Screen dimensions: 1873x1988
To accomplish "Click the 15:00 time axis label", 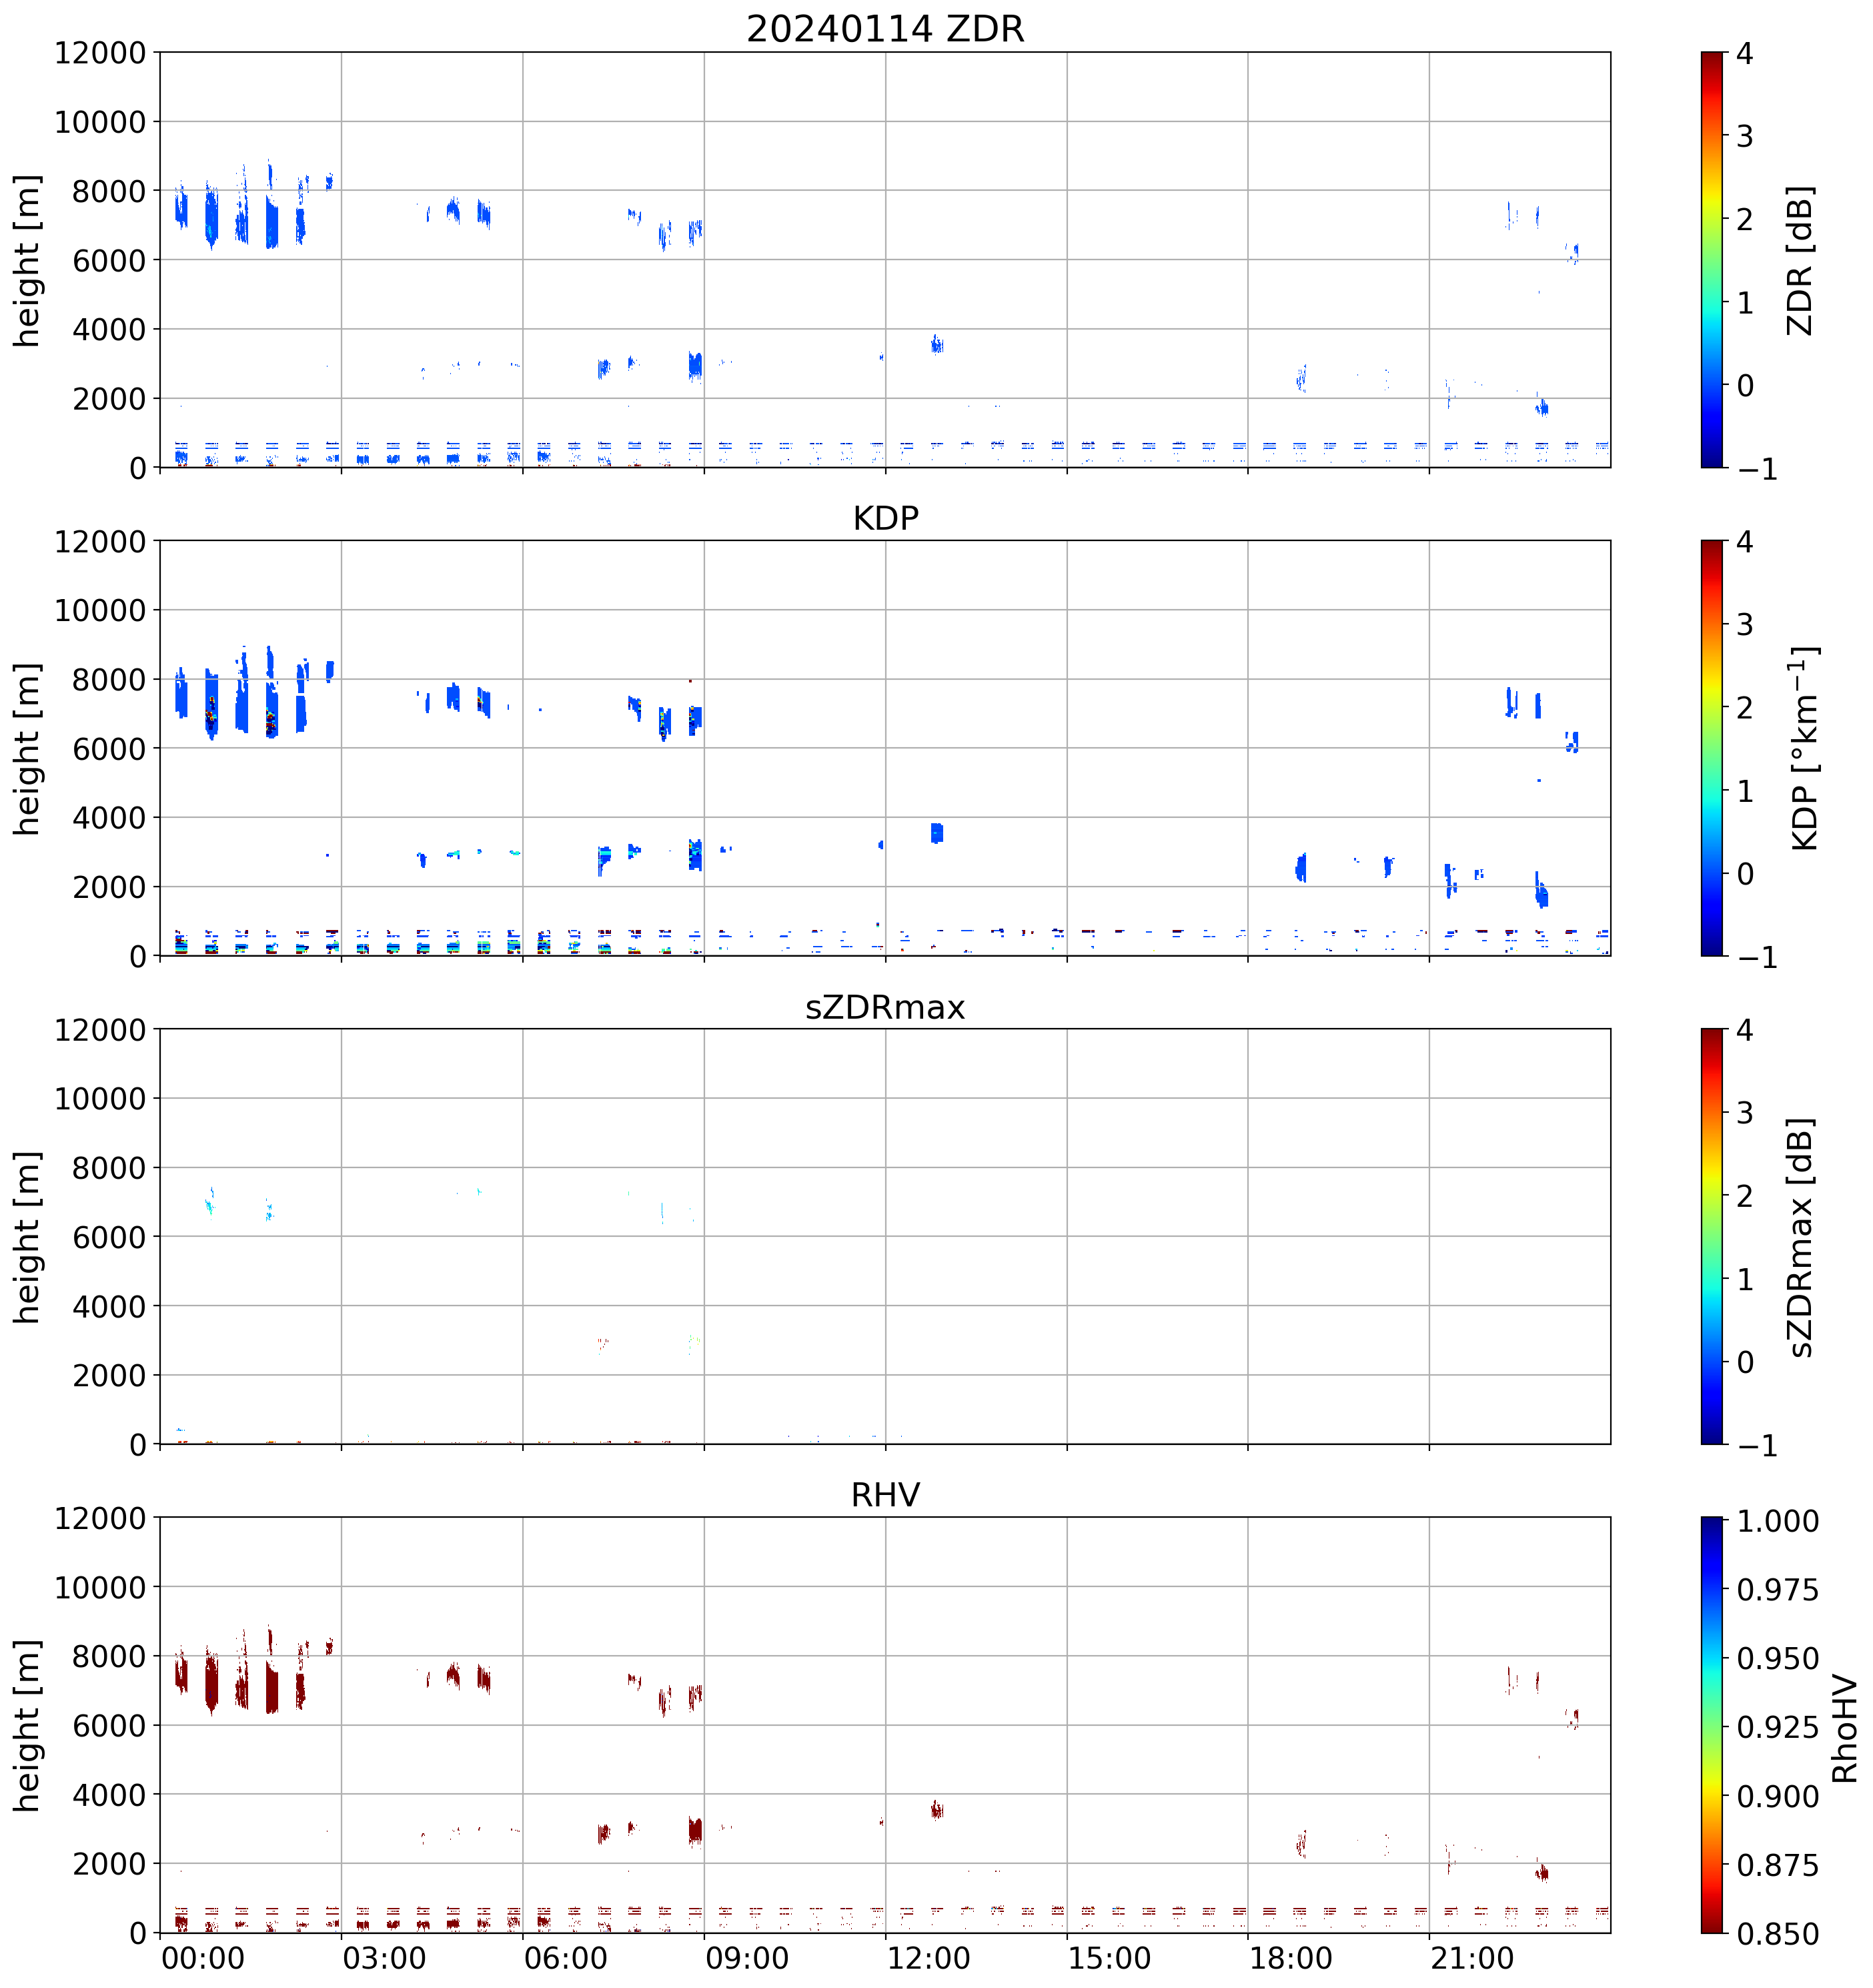I will pos(1109,1958).
